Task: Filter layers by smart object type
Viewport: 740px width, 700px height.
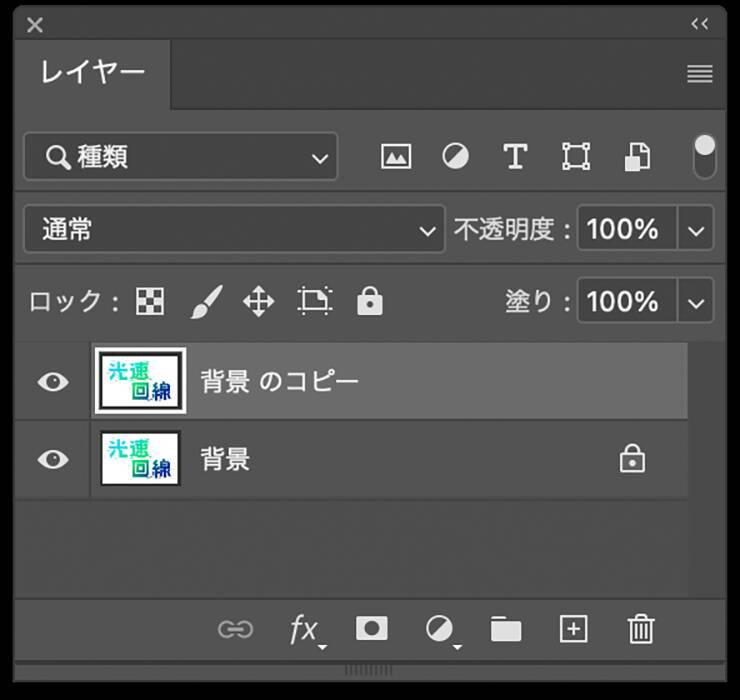Action: 637,157
